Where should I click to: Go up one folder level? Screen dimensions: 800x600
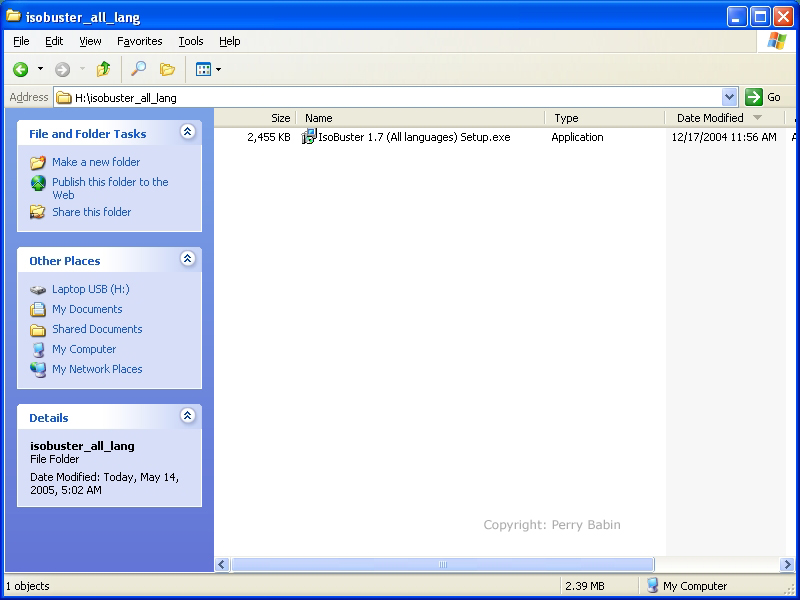(x=103, y=69)
